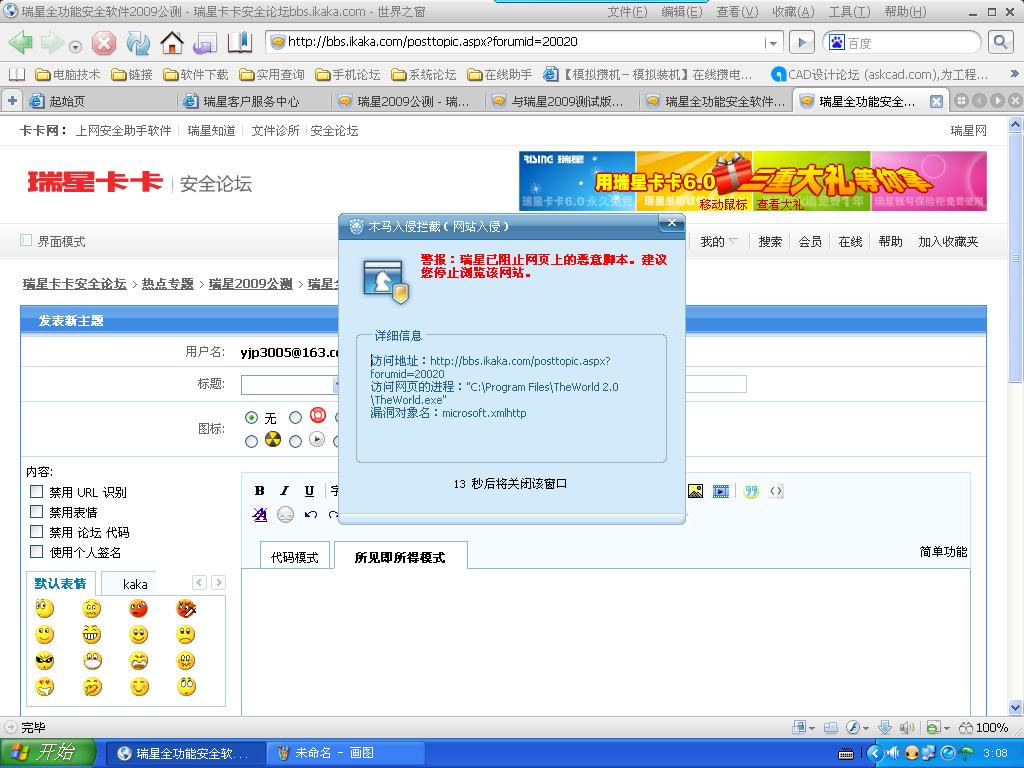This screenshot has height=768, width=1024.
Task: Show next emoticon page arrow
Action: 219,582
